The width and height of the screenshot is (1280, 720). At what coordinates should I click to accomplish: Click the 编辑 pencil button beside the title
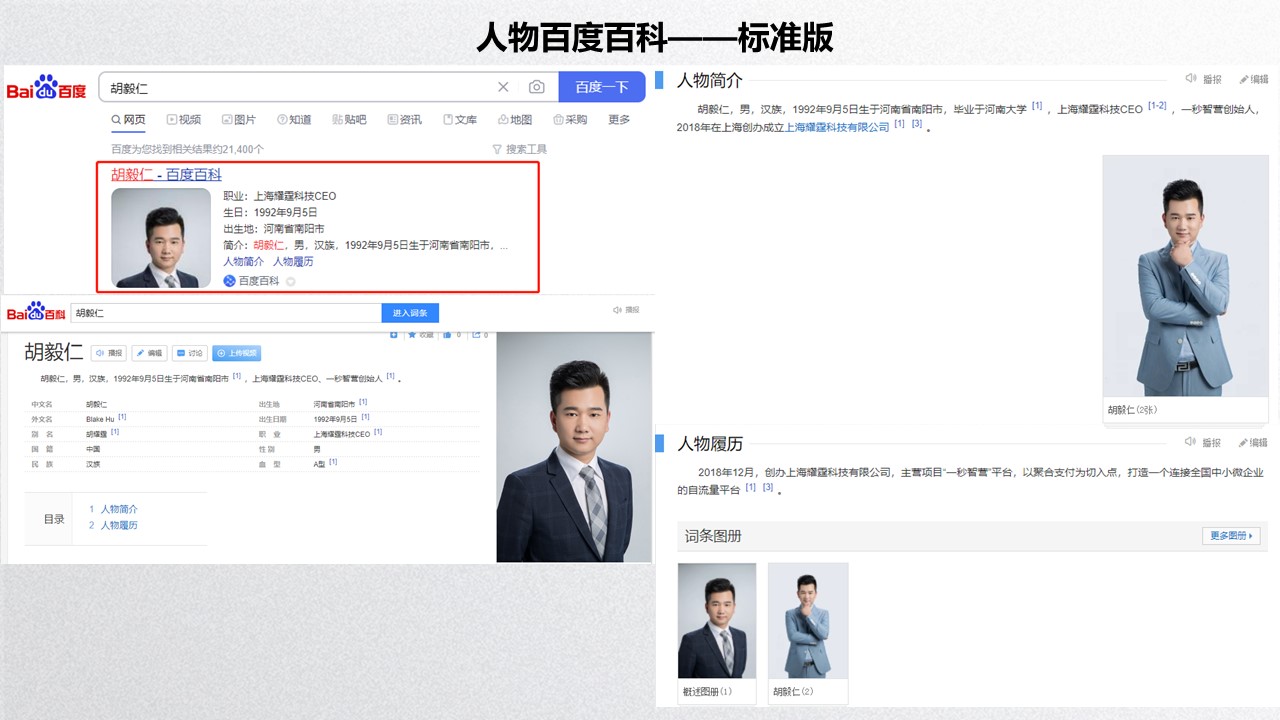click(149, 353)
